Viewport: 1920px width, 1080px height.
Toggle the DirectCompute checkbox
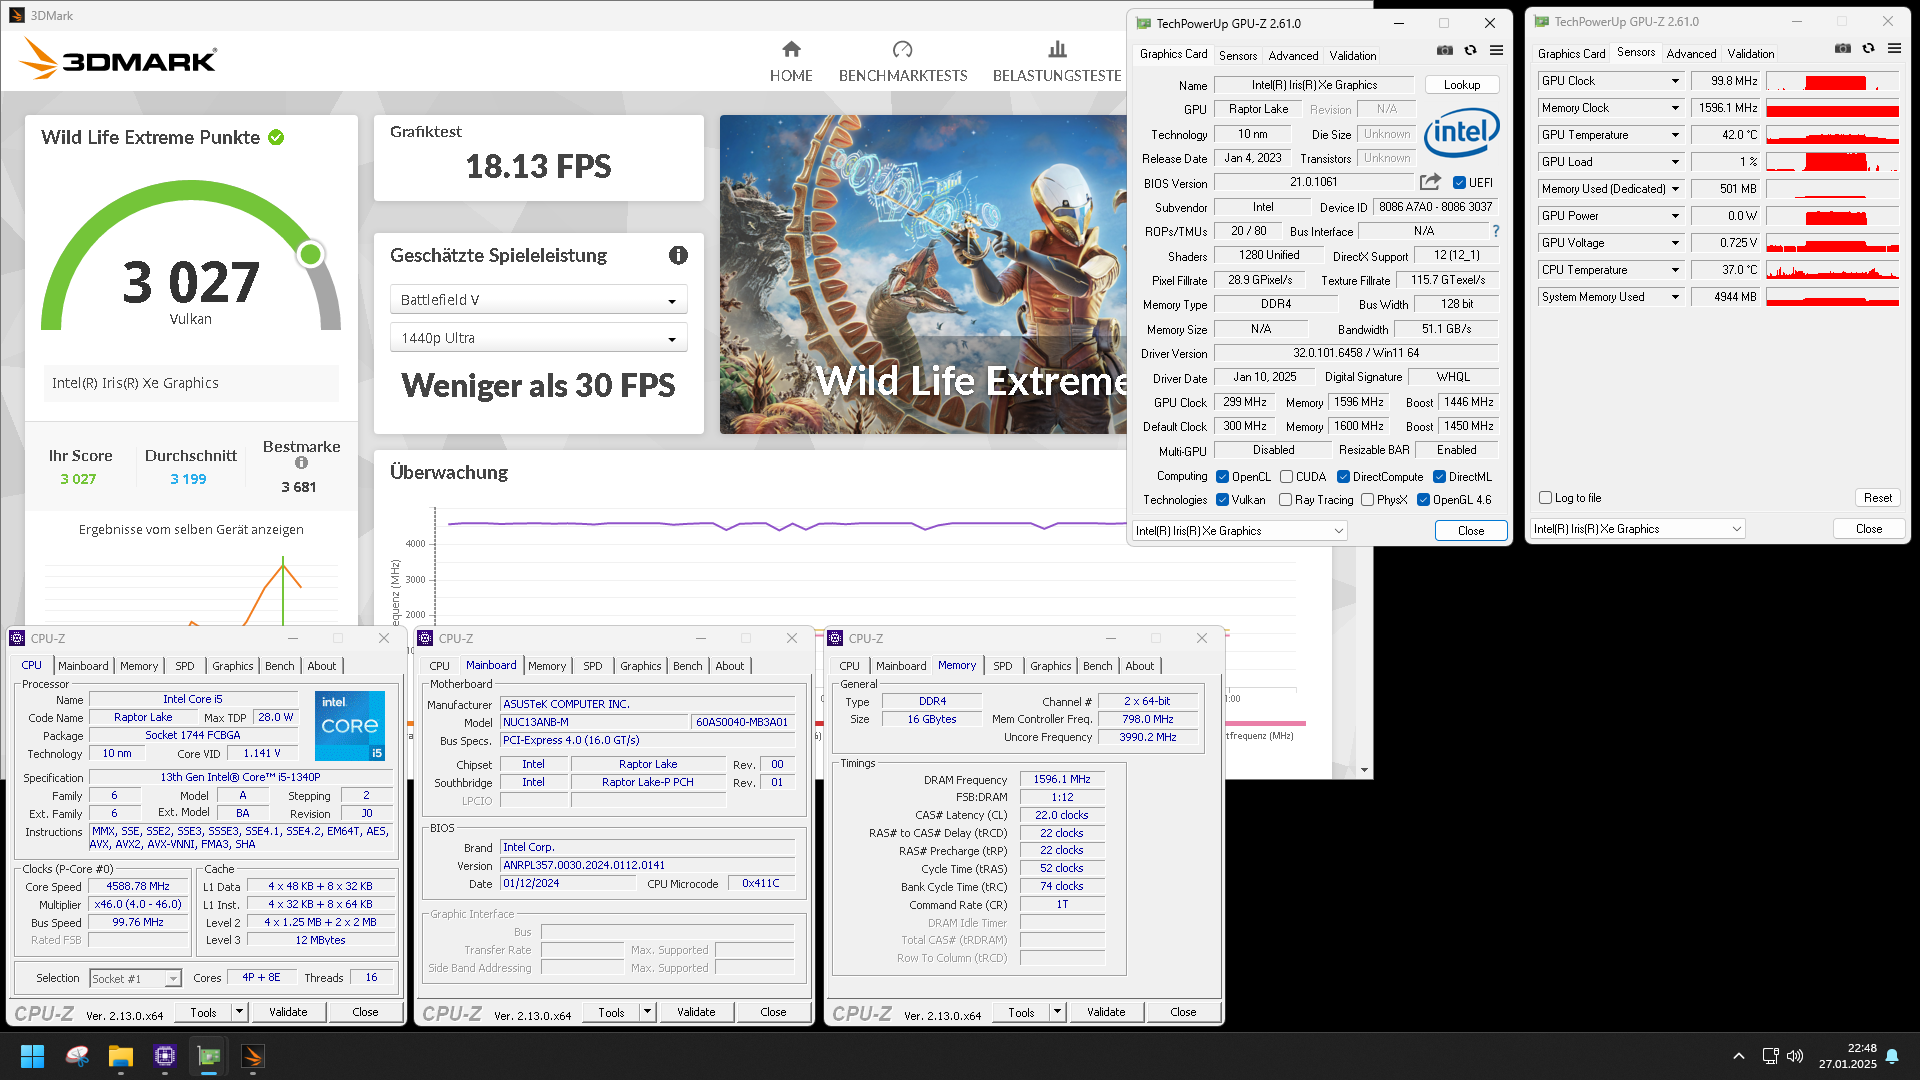pyautogui.click(x=1343, y=477)
